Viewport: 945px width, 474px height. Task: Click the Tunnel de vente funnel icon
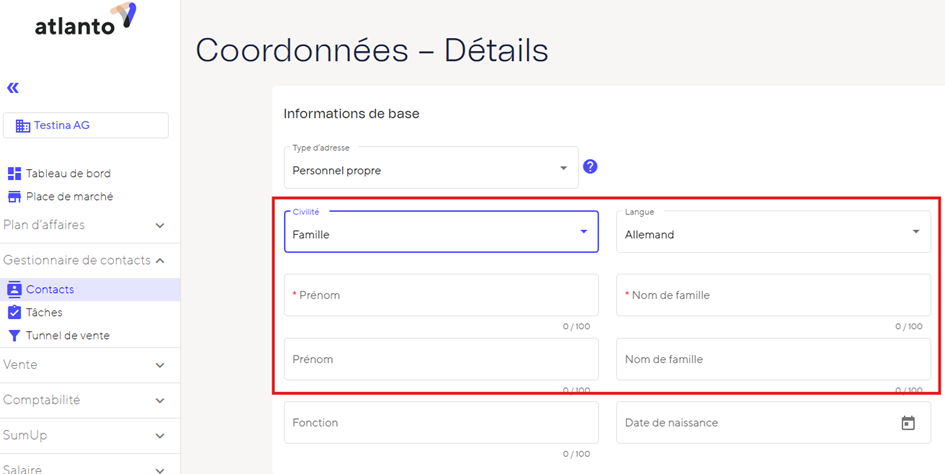[14, 336]
